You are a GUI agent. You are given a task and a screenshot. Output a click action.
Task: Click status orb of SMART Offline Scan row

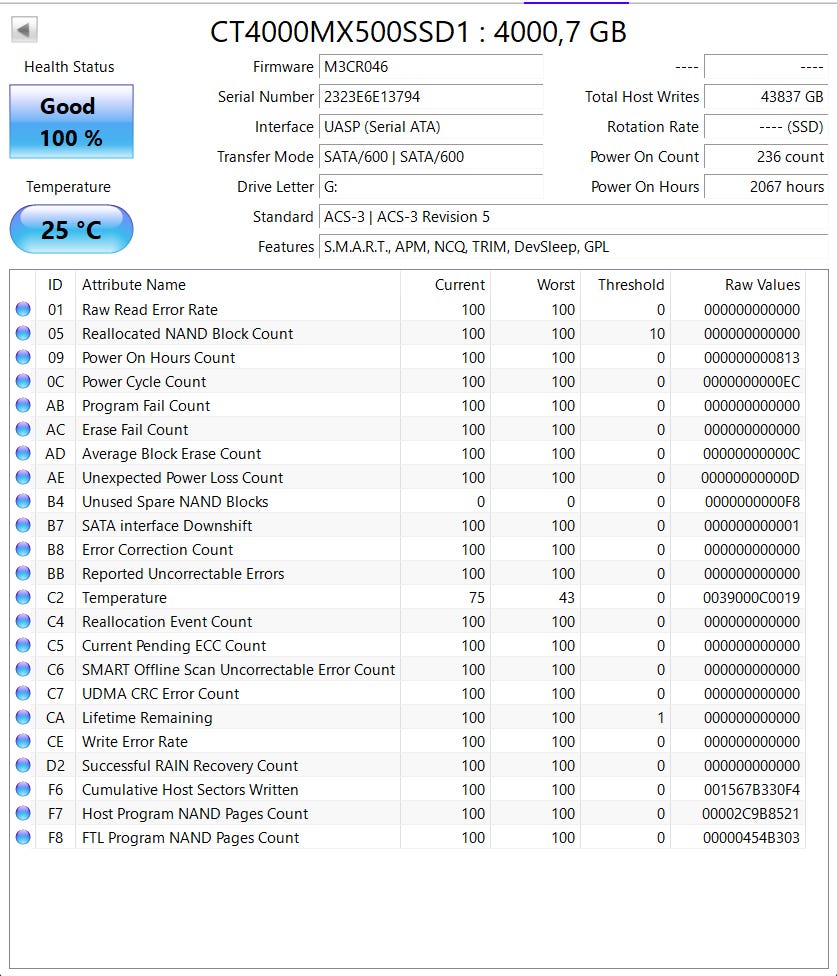pos(23,669)
